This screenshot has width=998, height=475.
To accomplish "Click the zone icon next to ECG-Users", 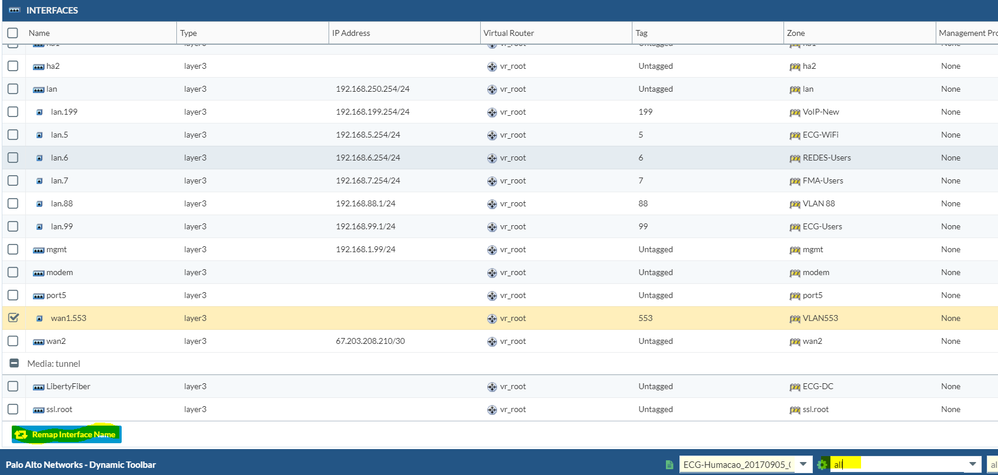I will coord(794,227).
